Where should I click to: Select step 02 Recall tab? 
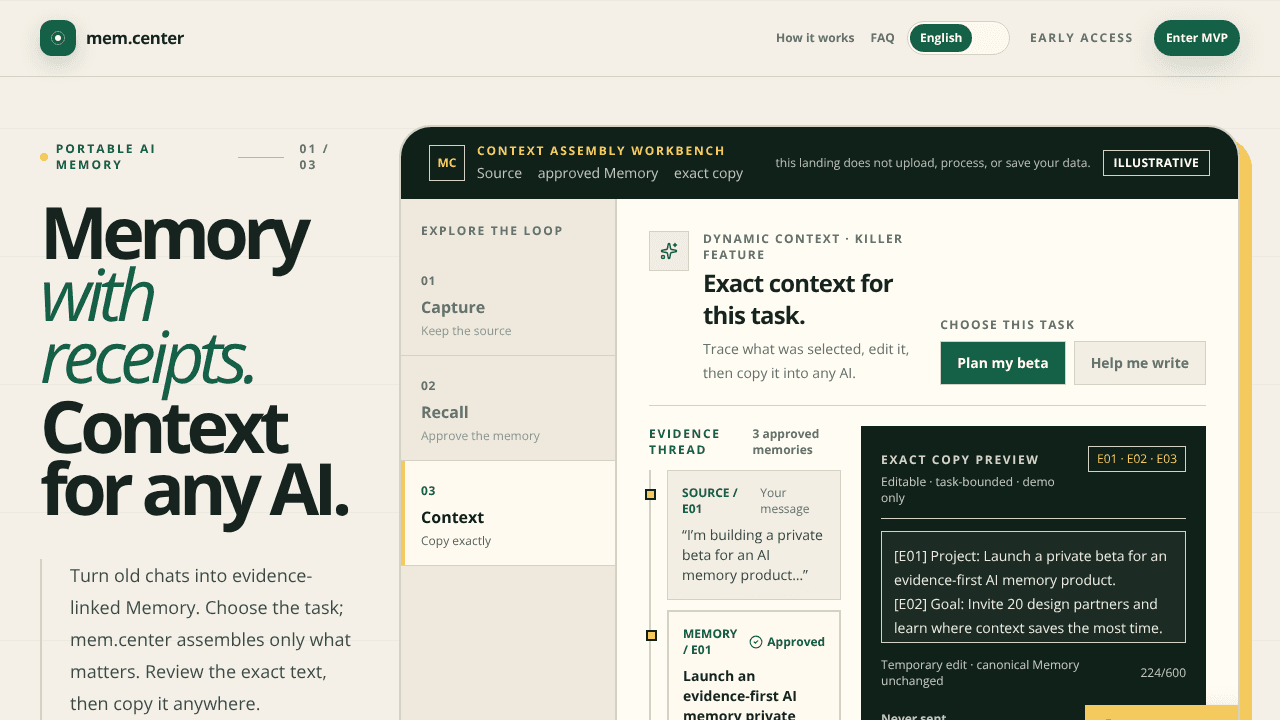tap(508, 408)
